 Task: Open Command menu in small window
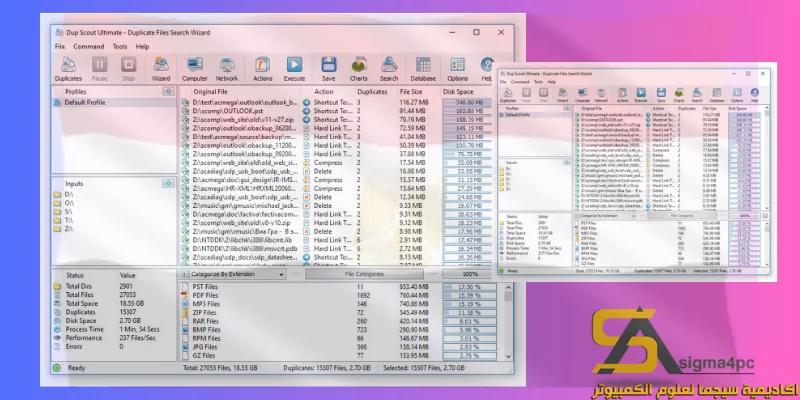(520, 82)
